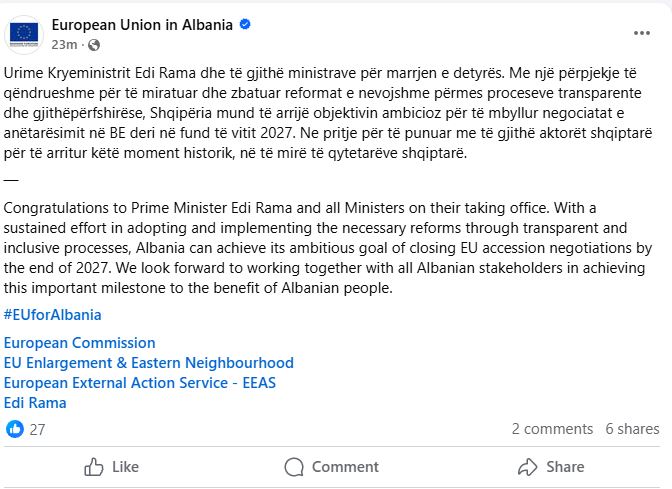Click the blue like reaction icon

pos(14,429)
